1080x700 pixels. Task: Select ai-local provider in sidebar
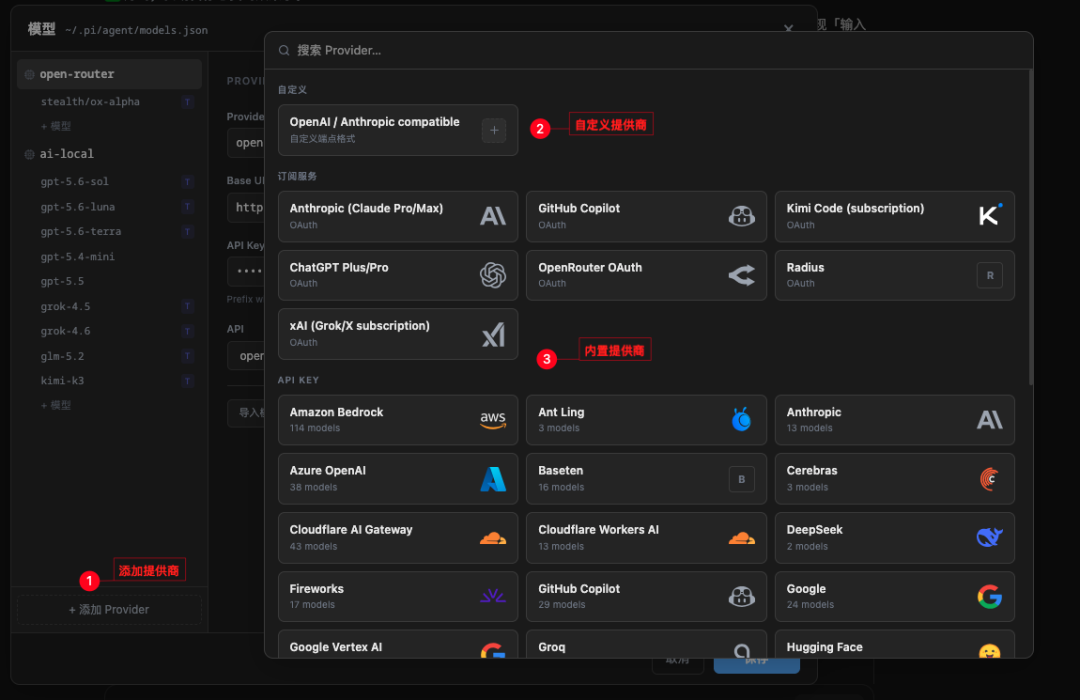(x=110, y=154)
